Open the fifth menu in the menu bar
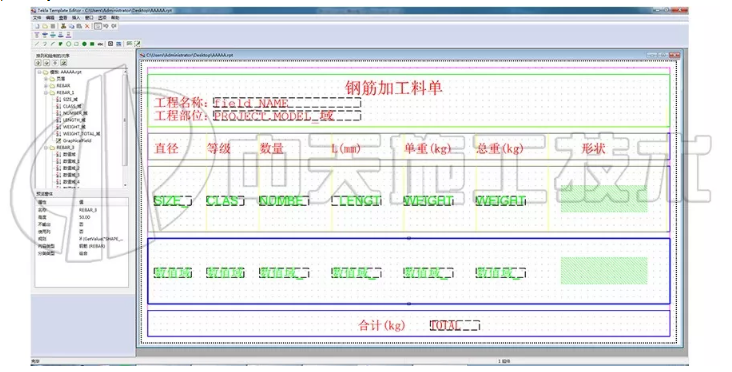The width and height of the screenshot is (732, 372). pos(89,18)
